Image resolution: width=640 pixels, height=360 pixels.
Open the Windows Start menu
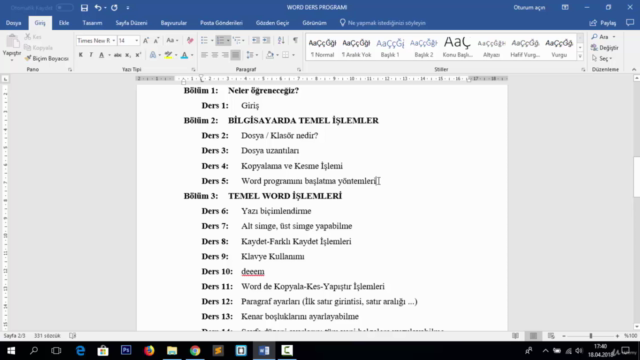pos(11,351)
